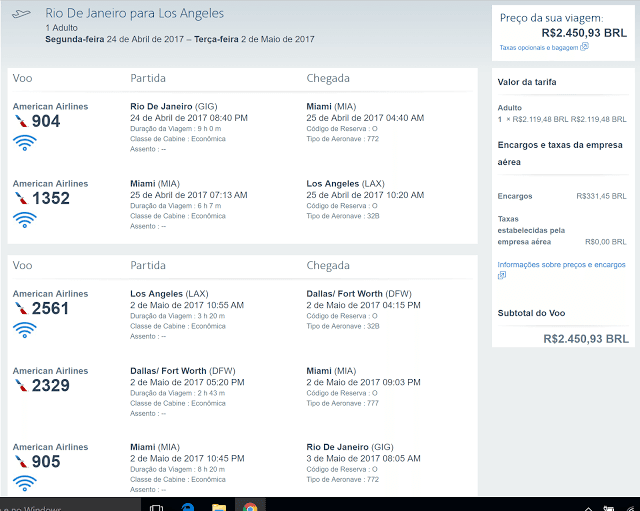The image size is (640, 511).
Task: Click American Airlines logo beside 905
Action: pos(21,462)
